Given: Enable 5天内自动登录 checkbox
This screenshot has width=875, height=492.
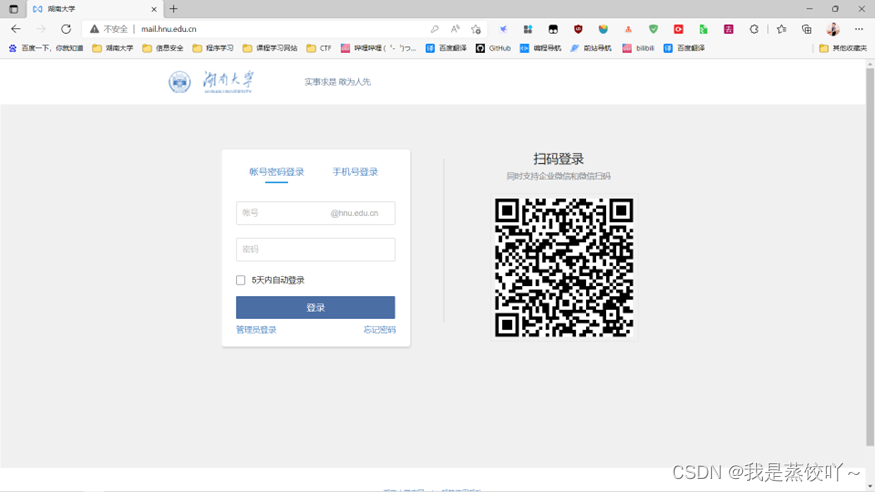Looking at the screenshot, I should [x=241, y=280].
